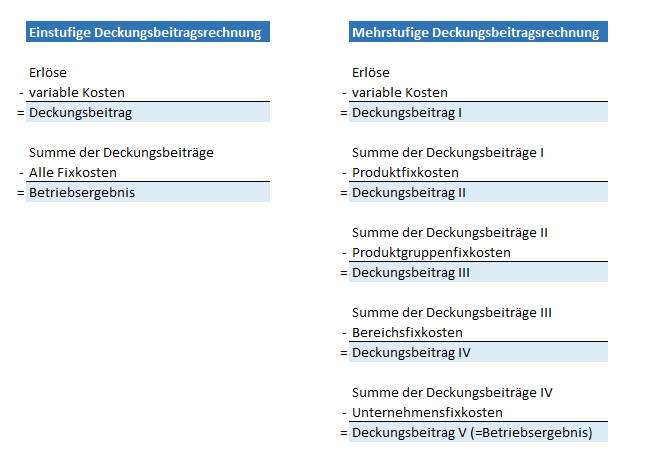Select the Deckungsbeitrag III result cell
Viewport: 648px width, 457px height.
411,272
